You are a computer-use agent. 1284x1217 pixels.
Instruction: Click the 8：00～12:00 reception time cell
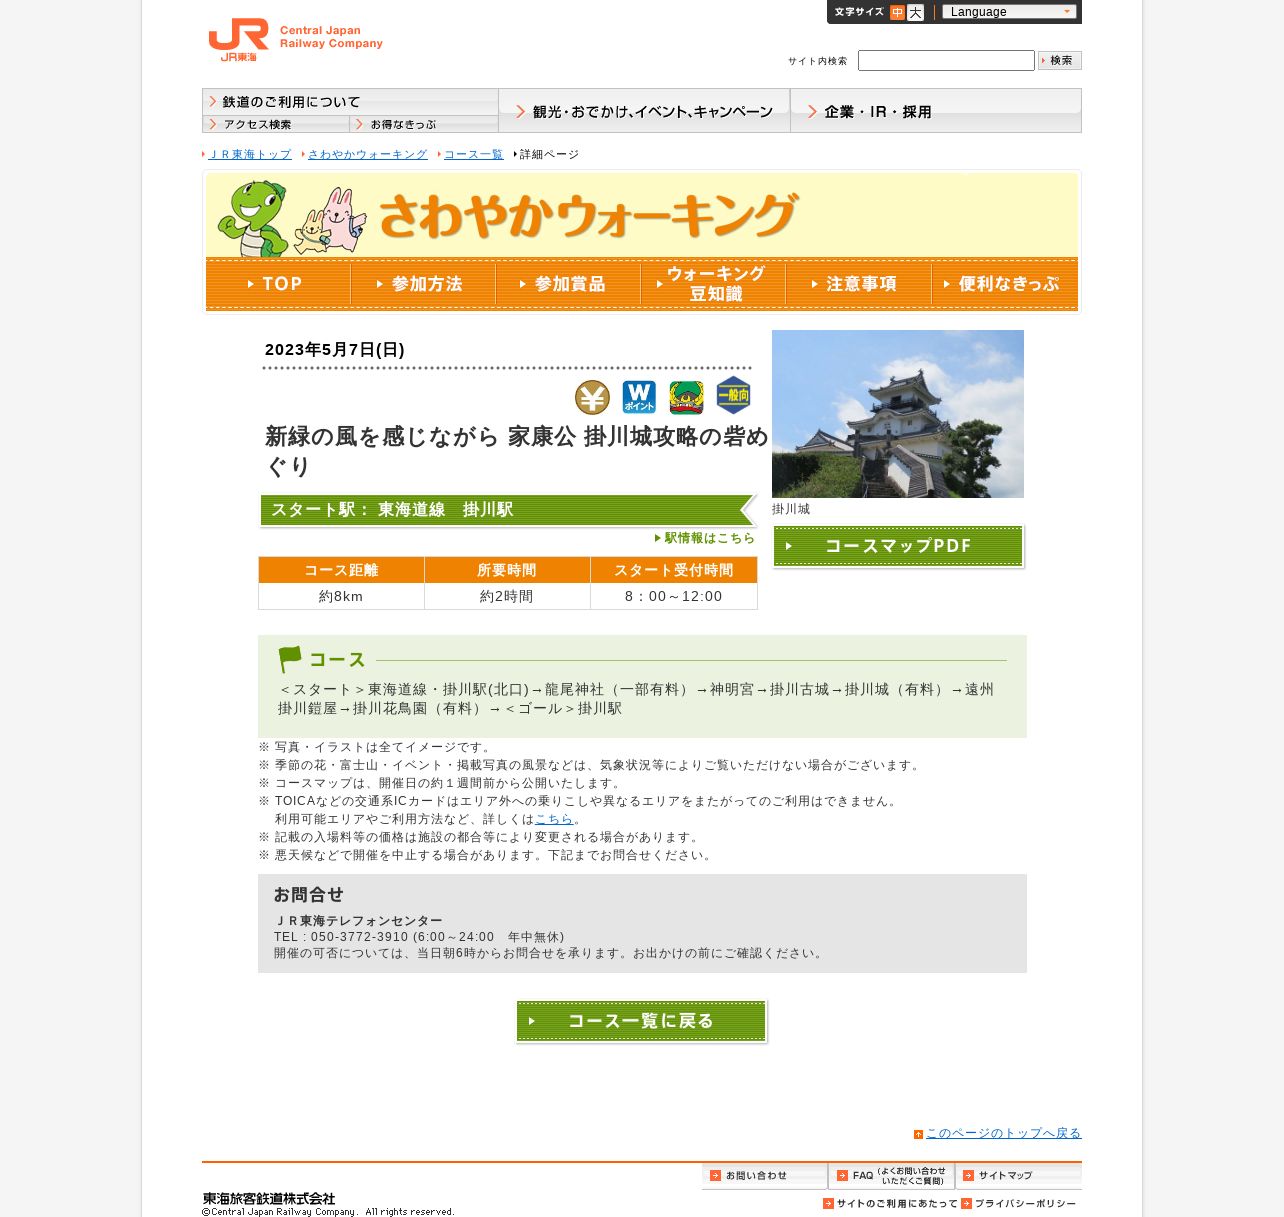tap(674, 596)
